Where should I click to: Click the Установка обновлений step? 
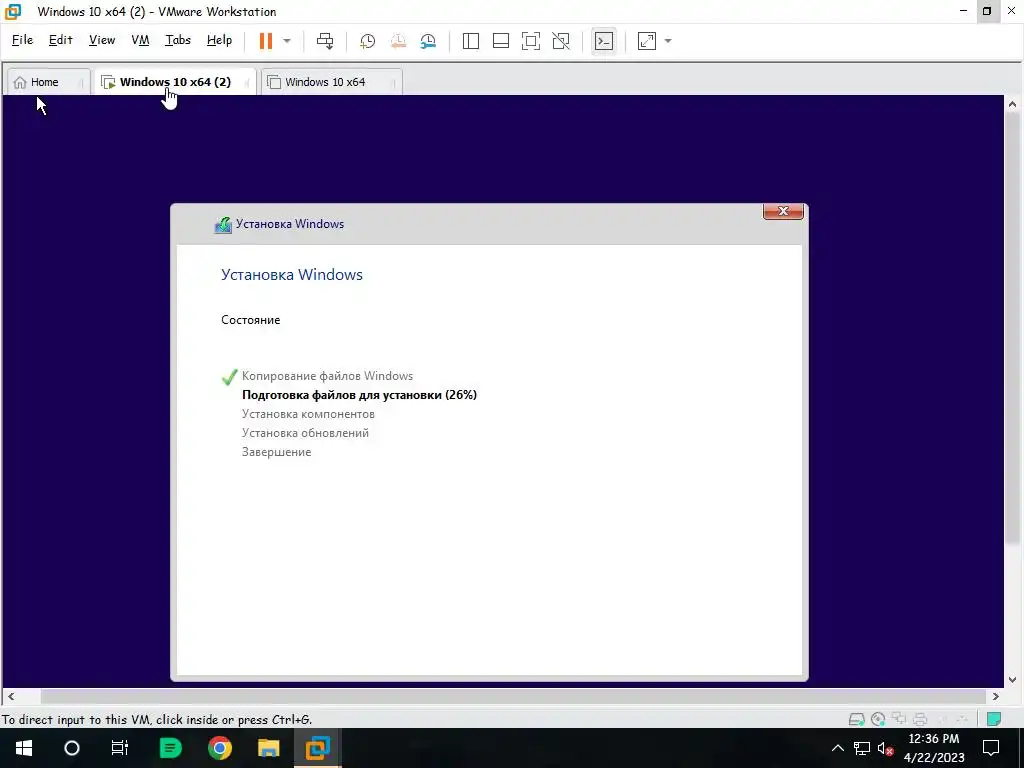click(x=305, y=432)
